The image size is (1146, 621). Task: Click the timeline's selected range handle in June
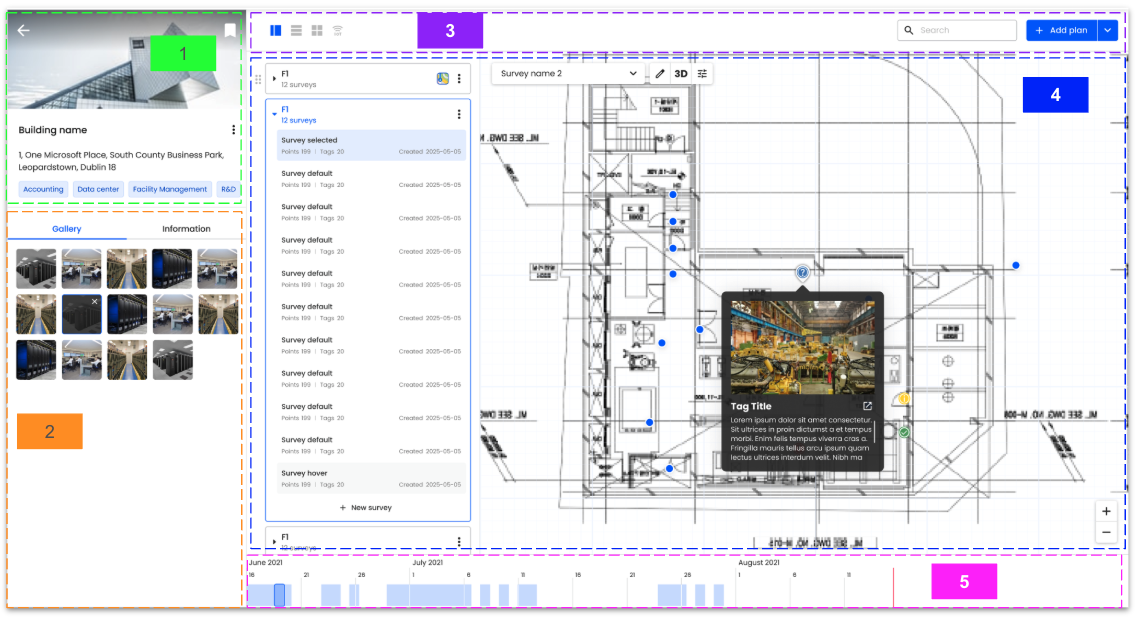(x=279, y=595)
